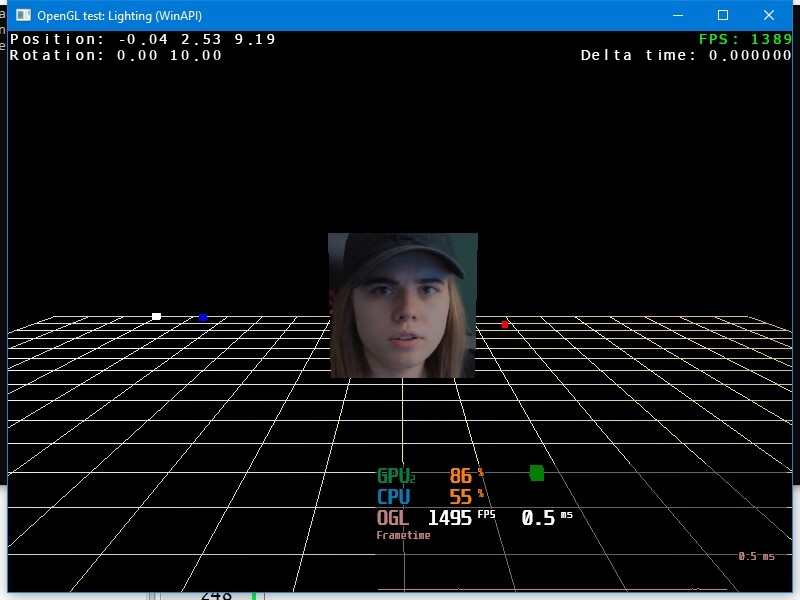Screen dimensions: 800x600
Task: Select the green cube on the grid
Action: tap(537, 473)
